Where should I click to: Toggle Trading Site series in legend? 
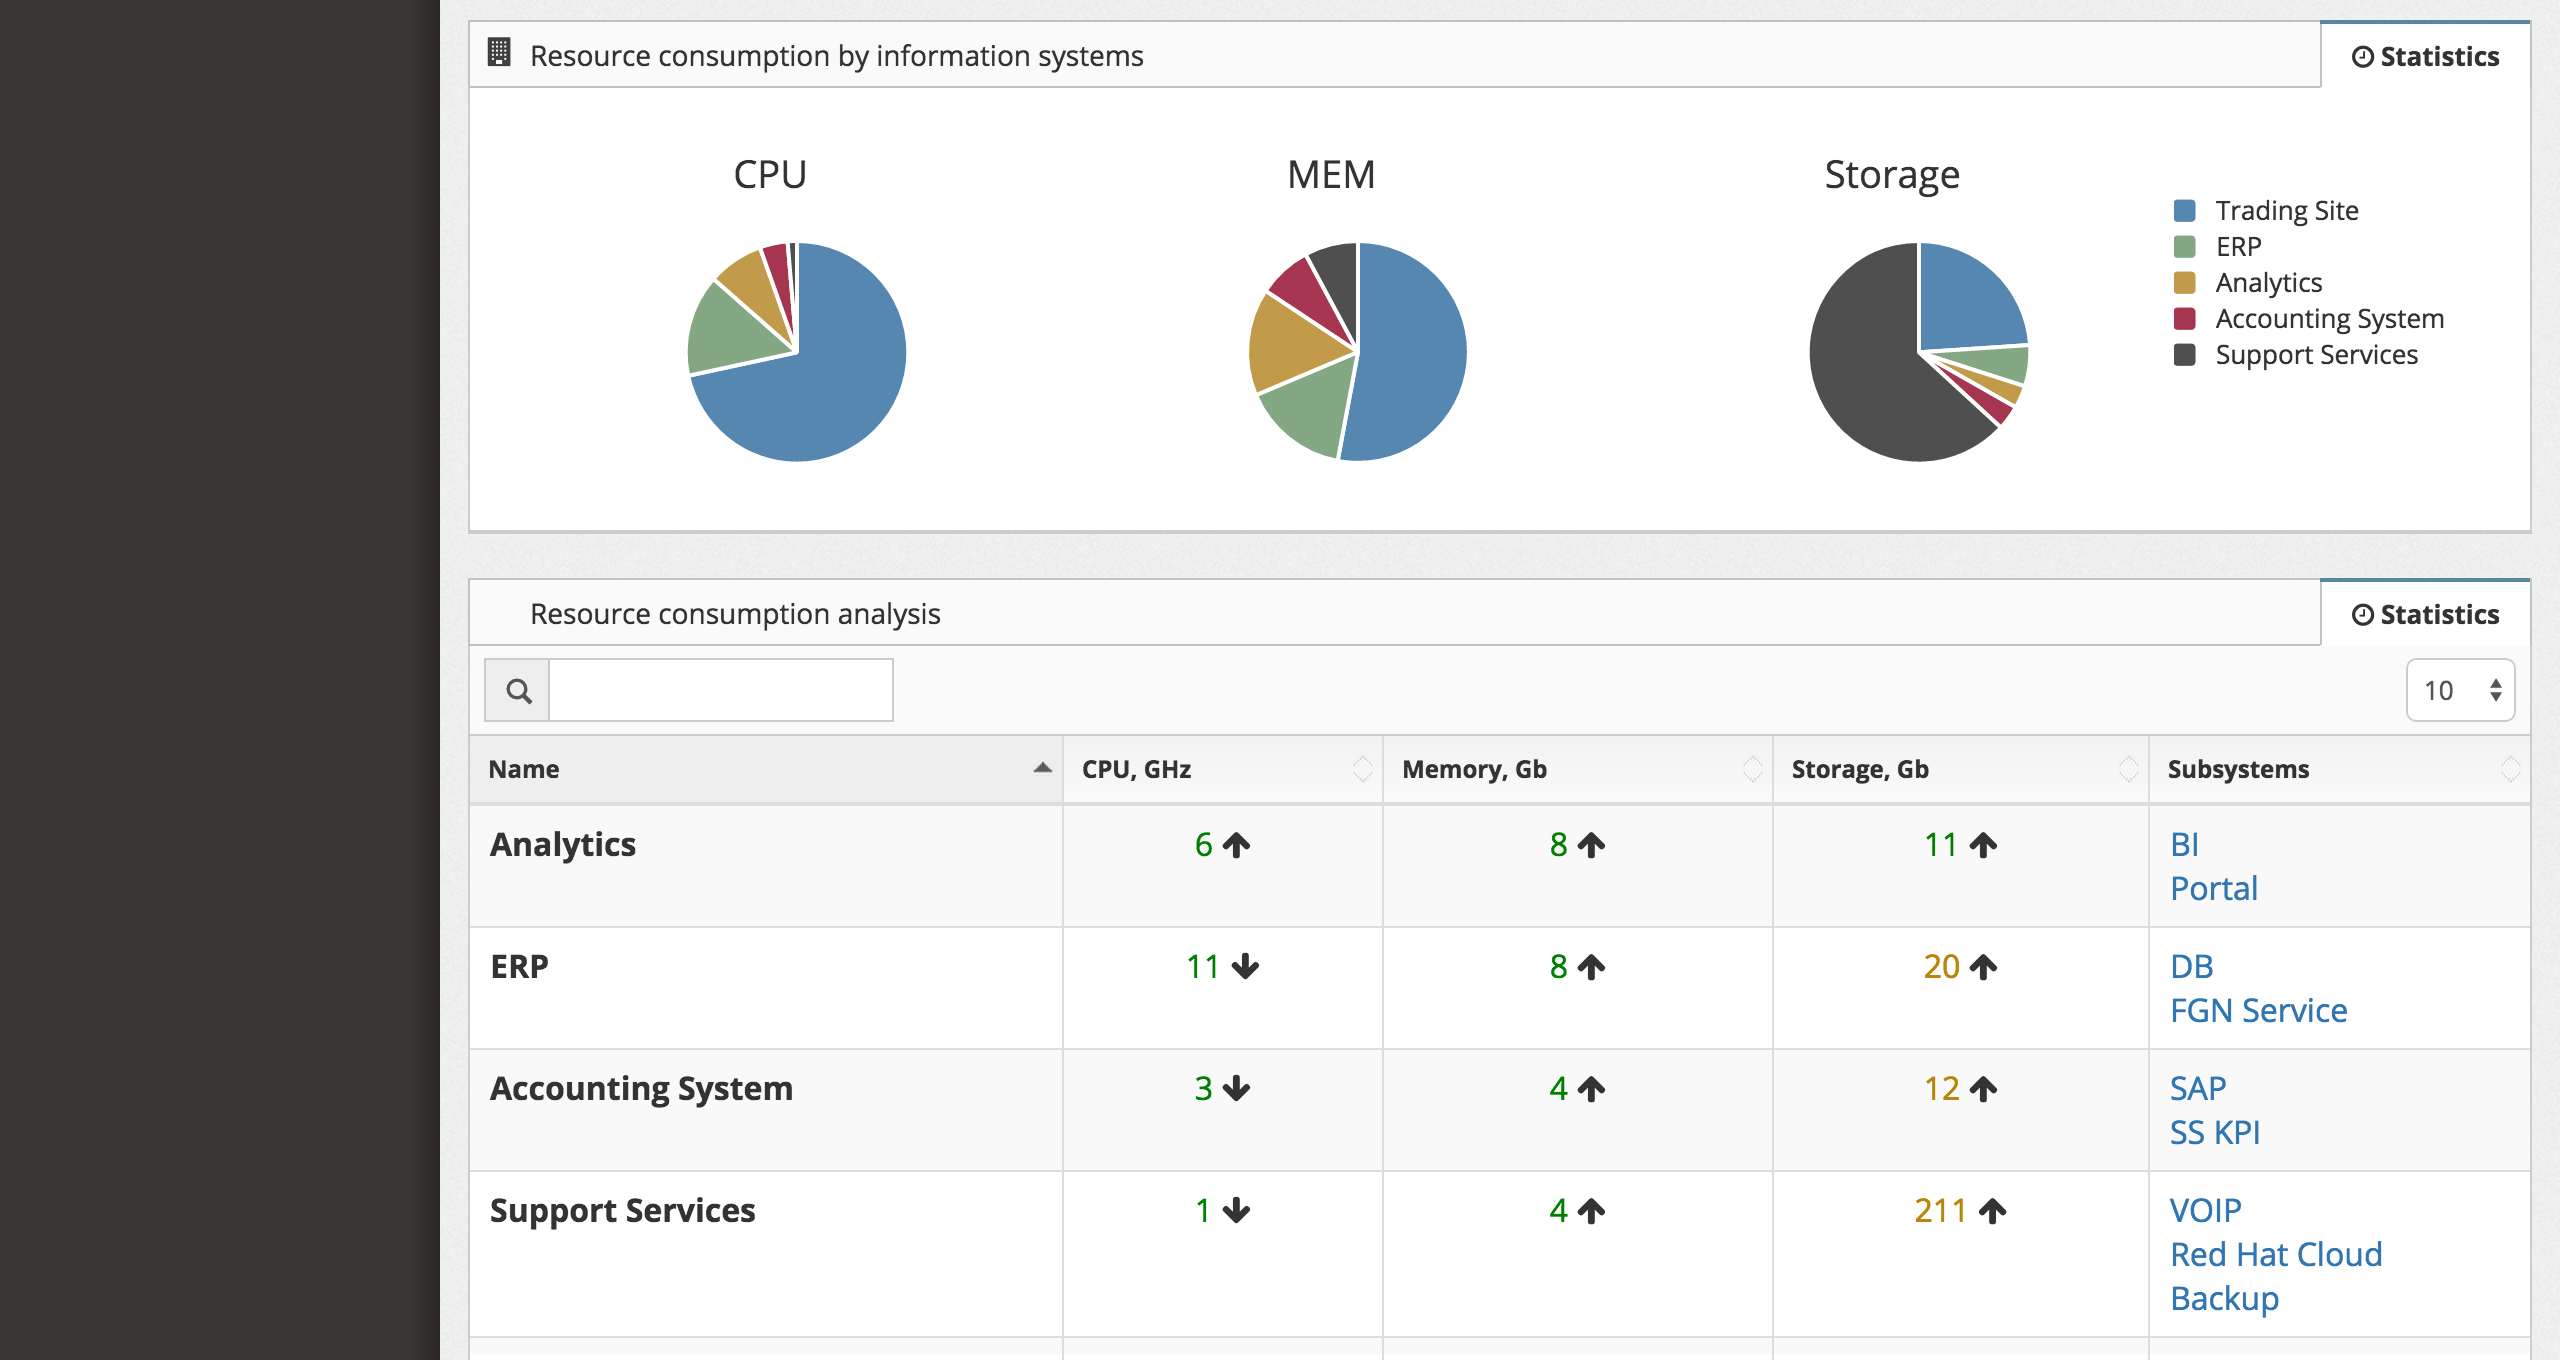point(2286,211)
